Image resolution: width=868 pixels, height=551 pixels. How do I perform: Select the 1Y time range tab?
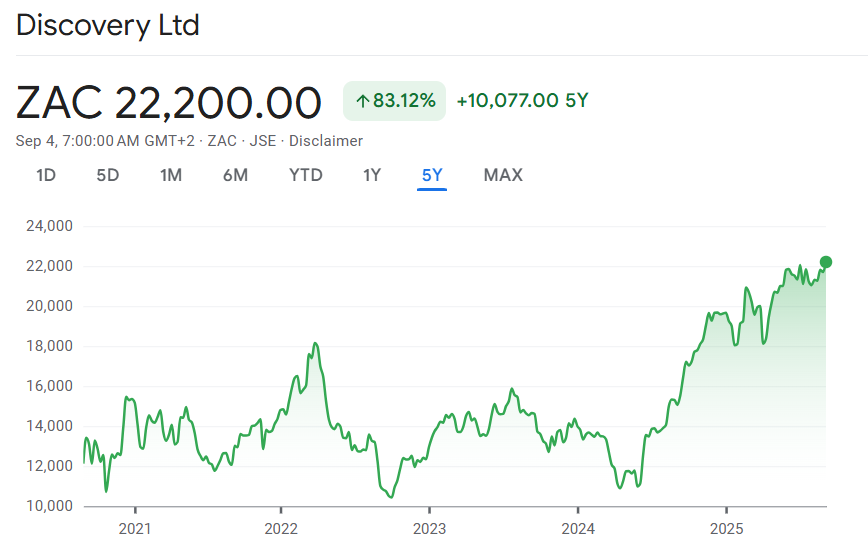pos(372,176)
